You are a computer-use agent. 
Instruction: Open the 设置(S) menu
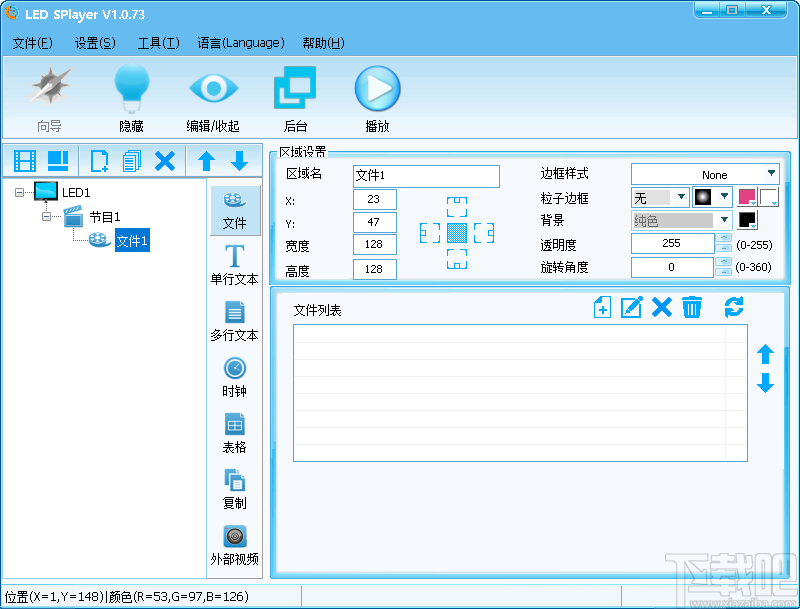(x=95, y=43)
